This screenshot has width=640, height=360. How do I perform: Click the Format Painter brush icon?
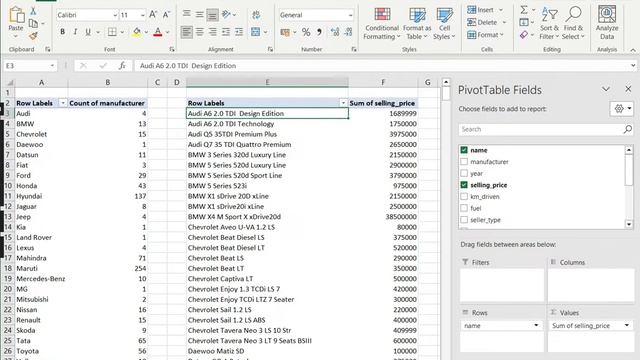(33, 36)
